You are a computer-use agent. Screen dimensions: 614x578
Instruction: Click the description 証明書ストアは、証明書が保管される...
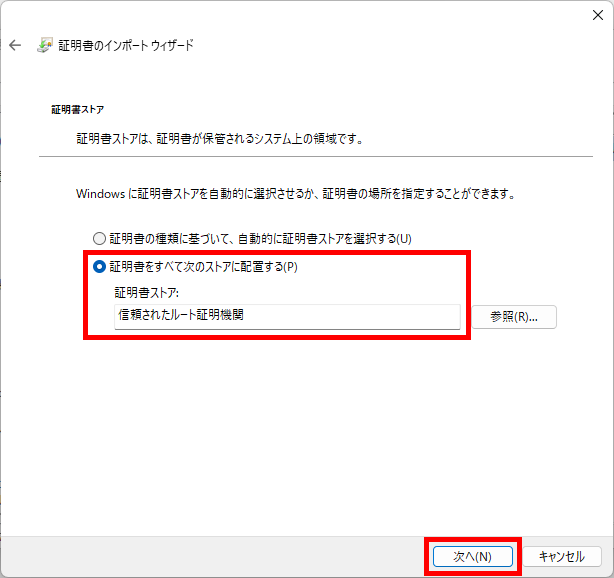(220, 139)
